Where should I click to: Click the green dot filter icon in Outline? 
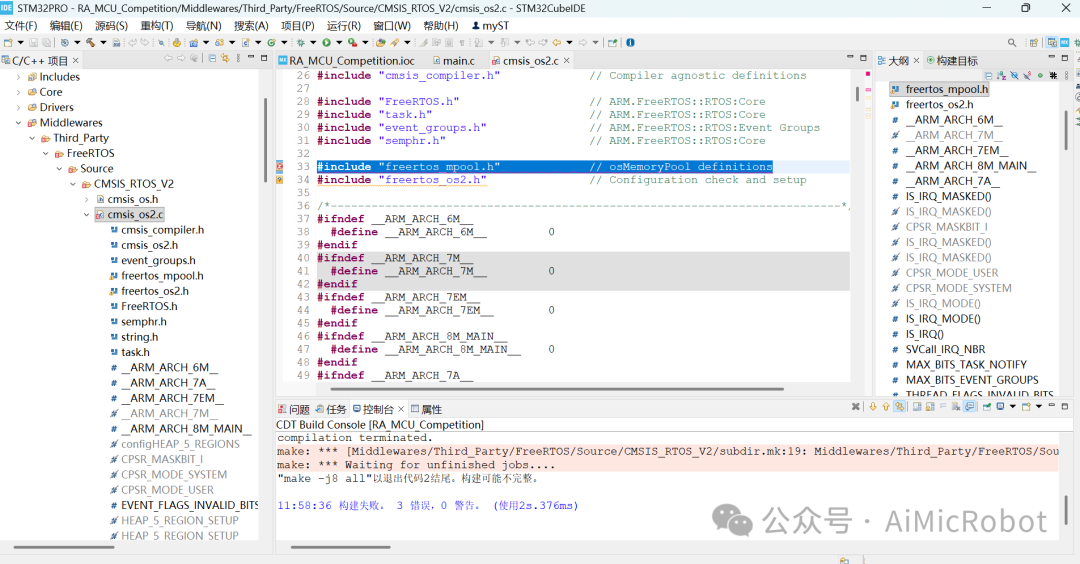(x=1040, y=75)
